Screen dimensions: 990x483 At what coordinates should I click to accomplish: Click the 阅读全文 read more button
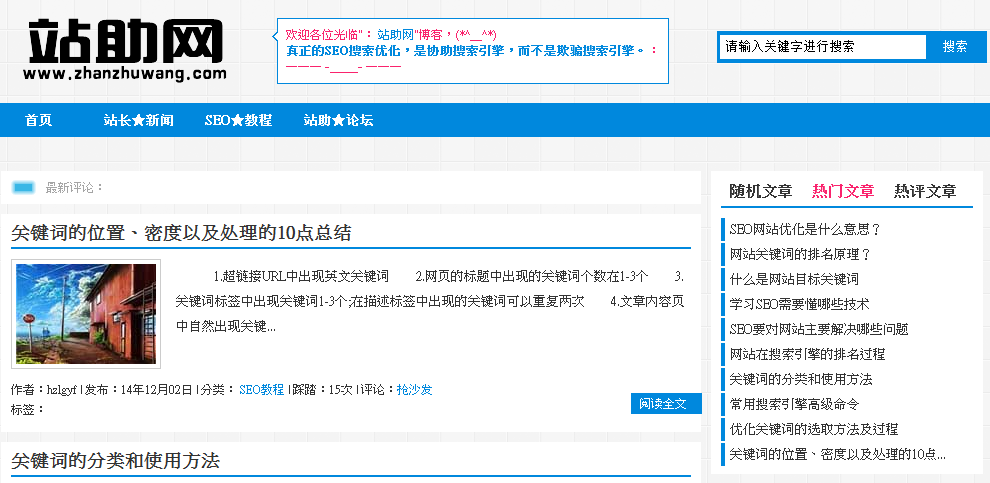663,404
